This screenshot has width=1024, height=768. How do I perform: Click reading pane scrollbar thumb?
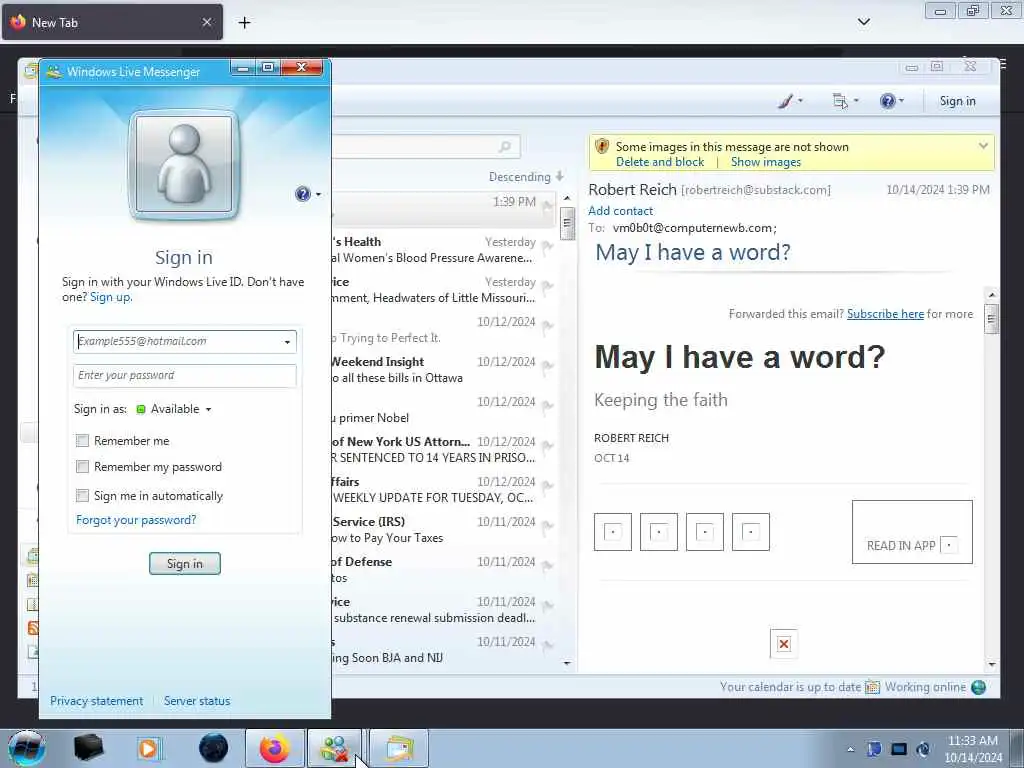(991, 319)
